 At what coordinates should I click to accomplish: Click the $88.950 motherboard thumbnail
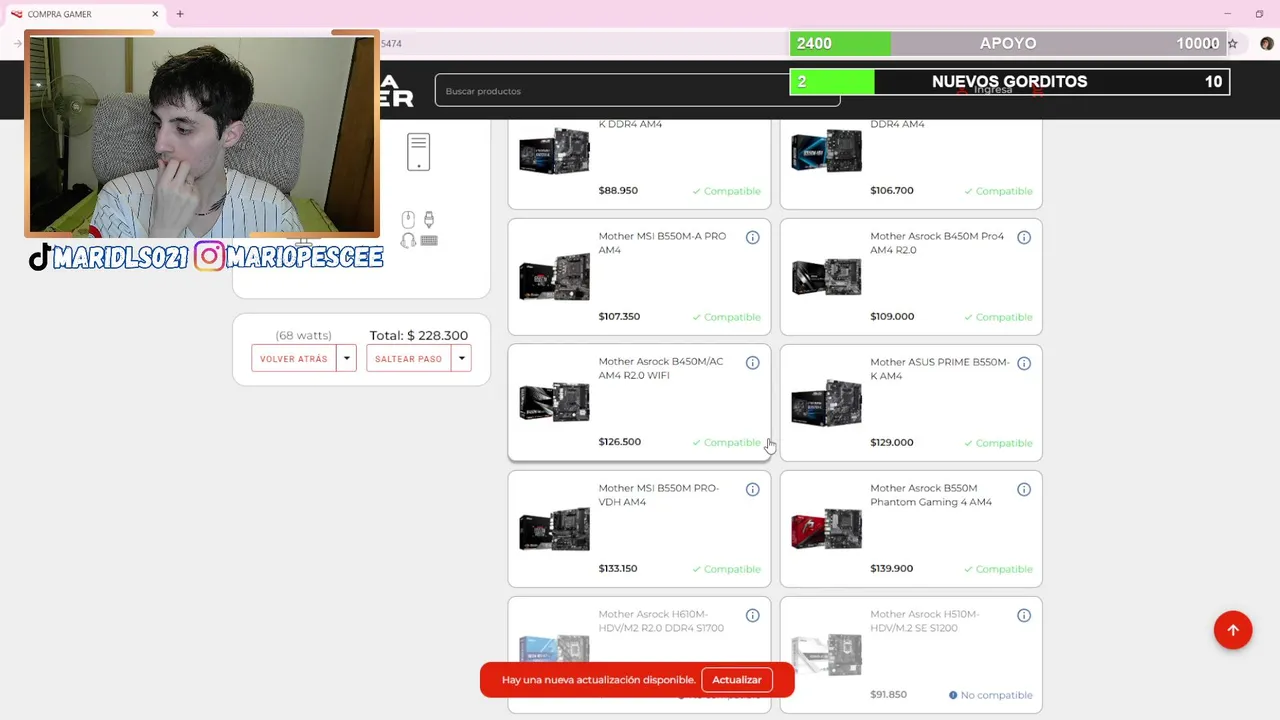[554, 151]
